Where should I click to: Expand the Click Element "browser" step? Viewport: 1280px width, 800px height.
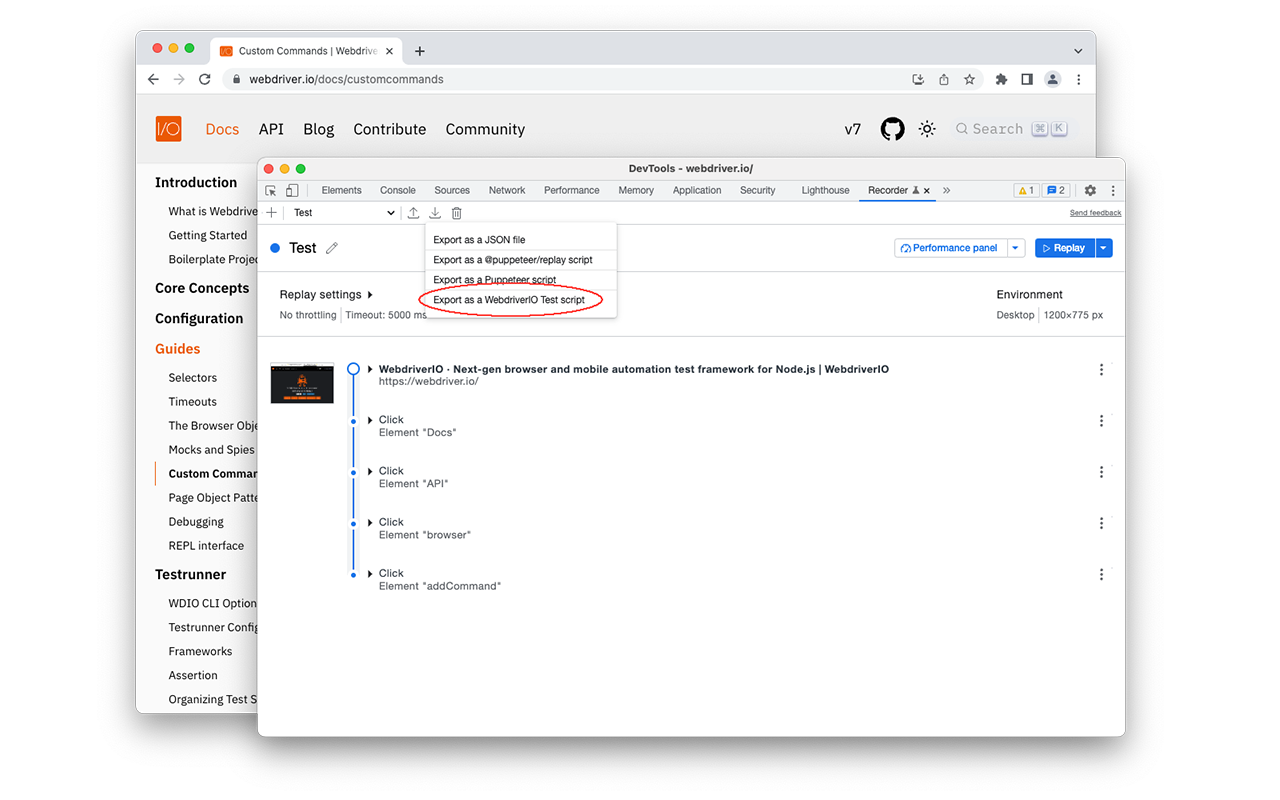(x=371, y=522)
